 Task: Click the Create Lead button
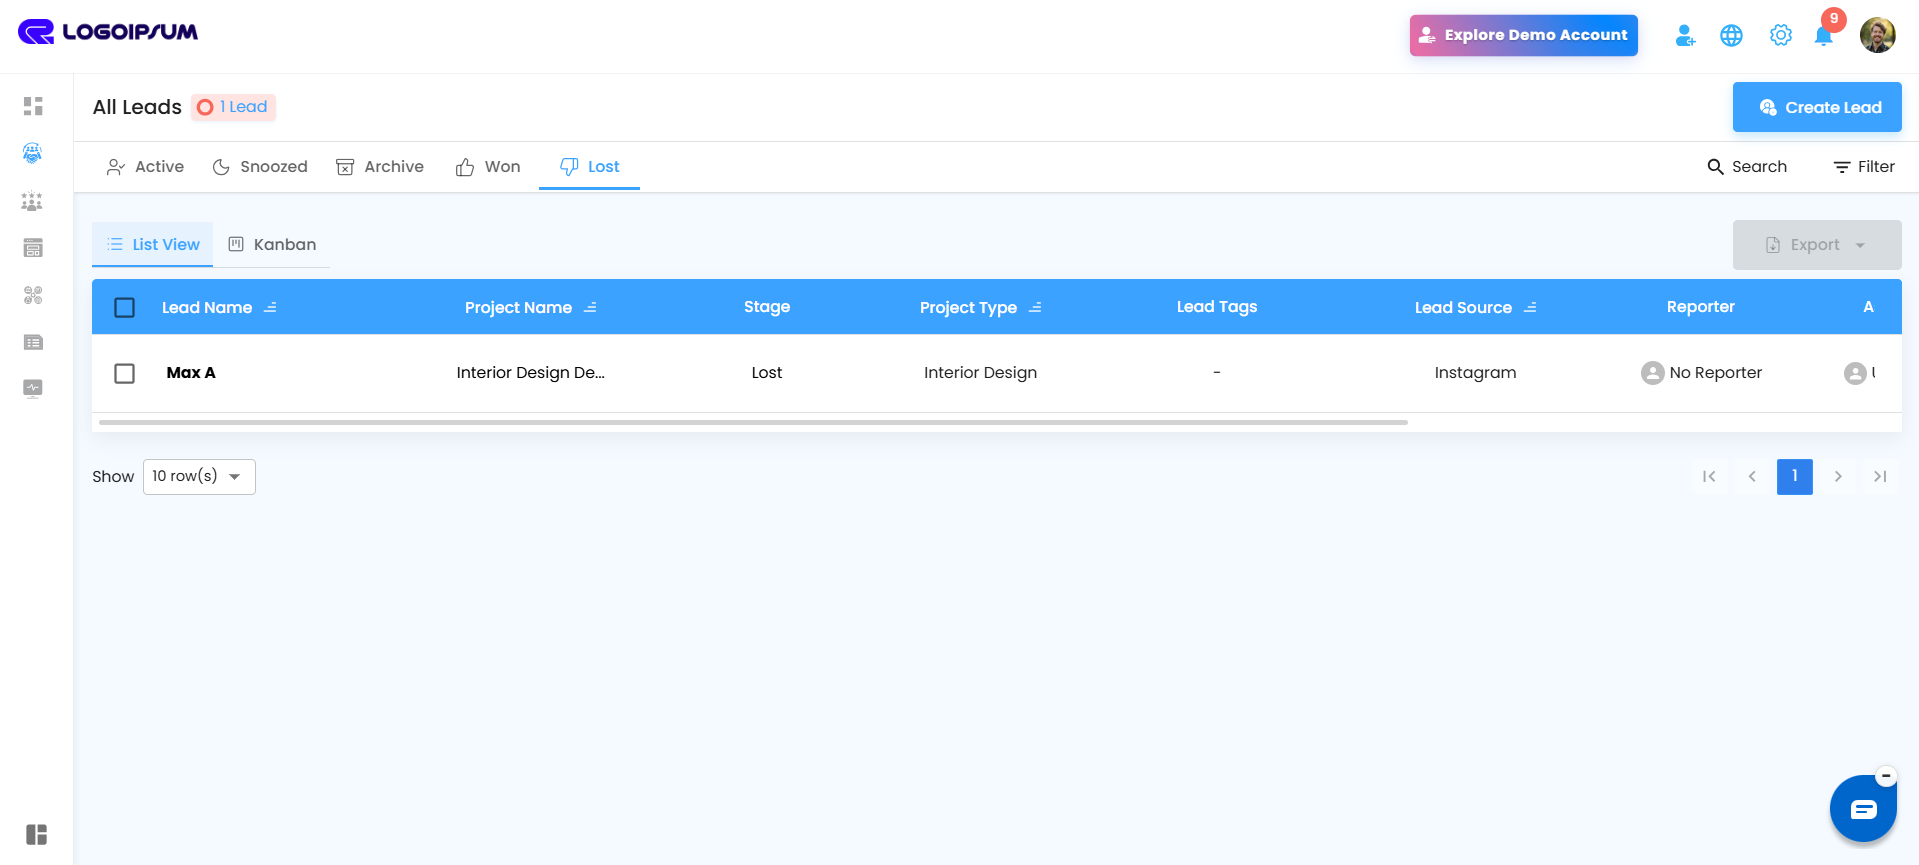point(1817,107)
